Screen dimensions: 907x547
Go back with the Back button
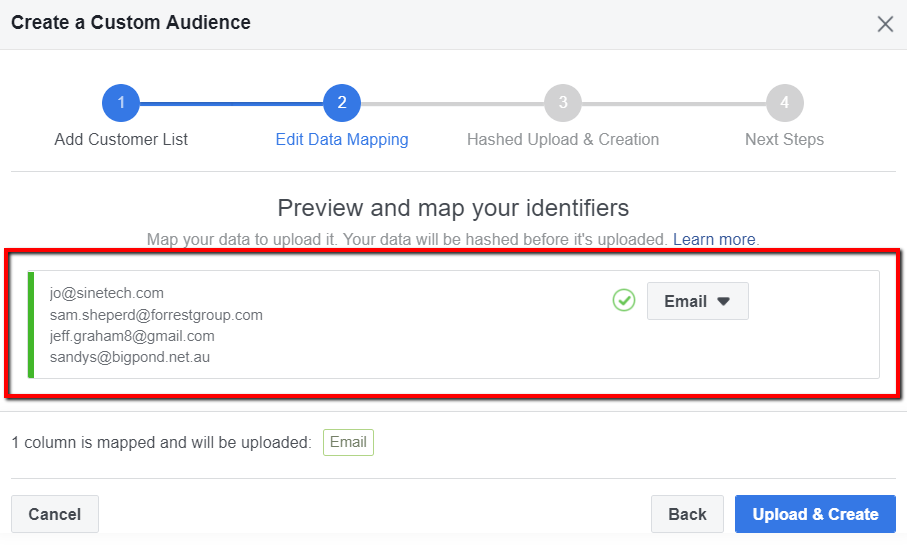(x=687, y=514)
